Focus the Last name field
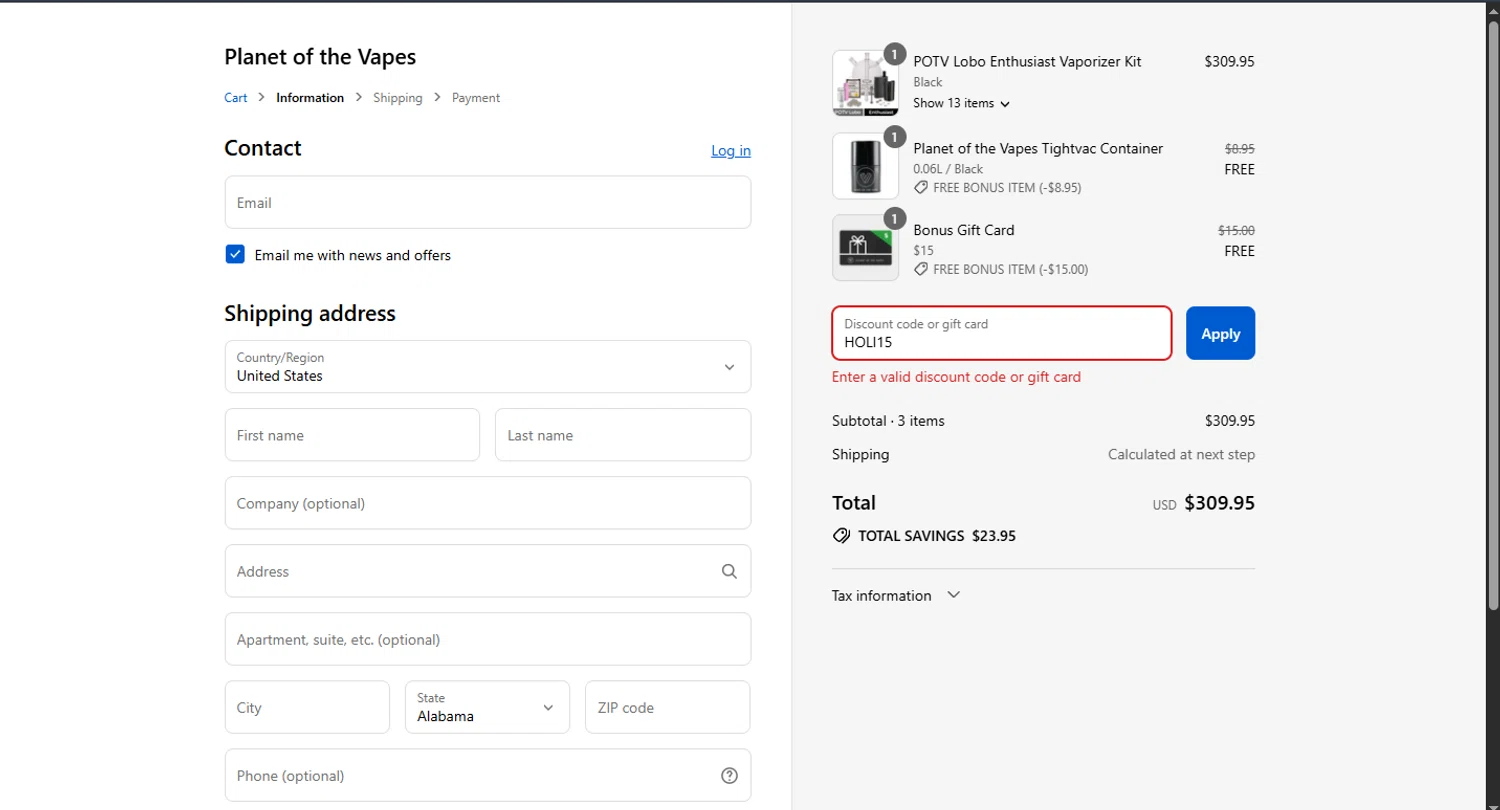This screenshot has height=810, width=1500. (x=623, y=435)
